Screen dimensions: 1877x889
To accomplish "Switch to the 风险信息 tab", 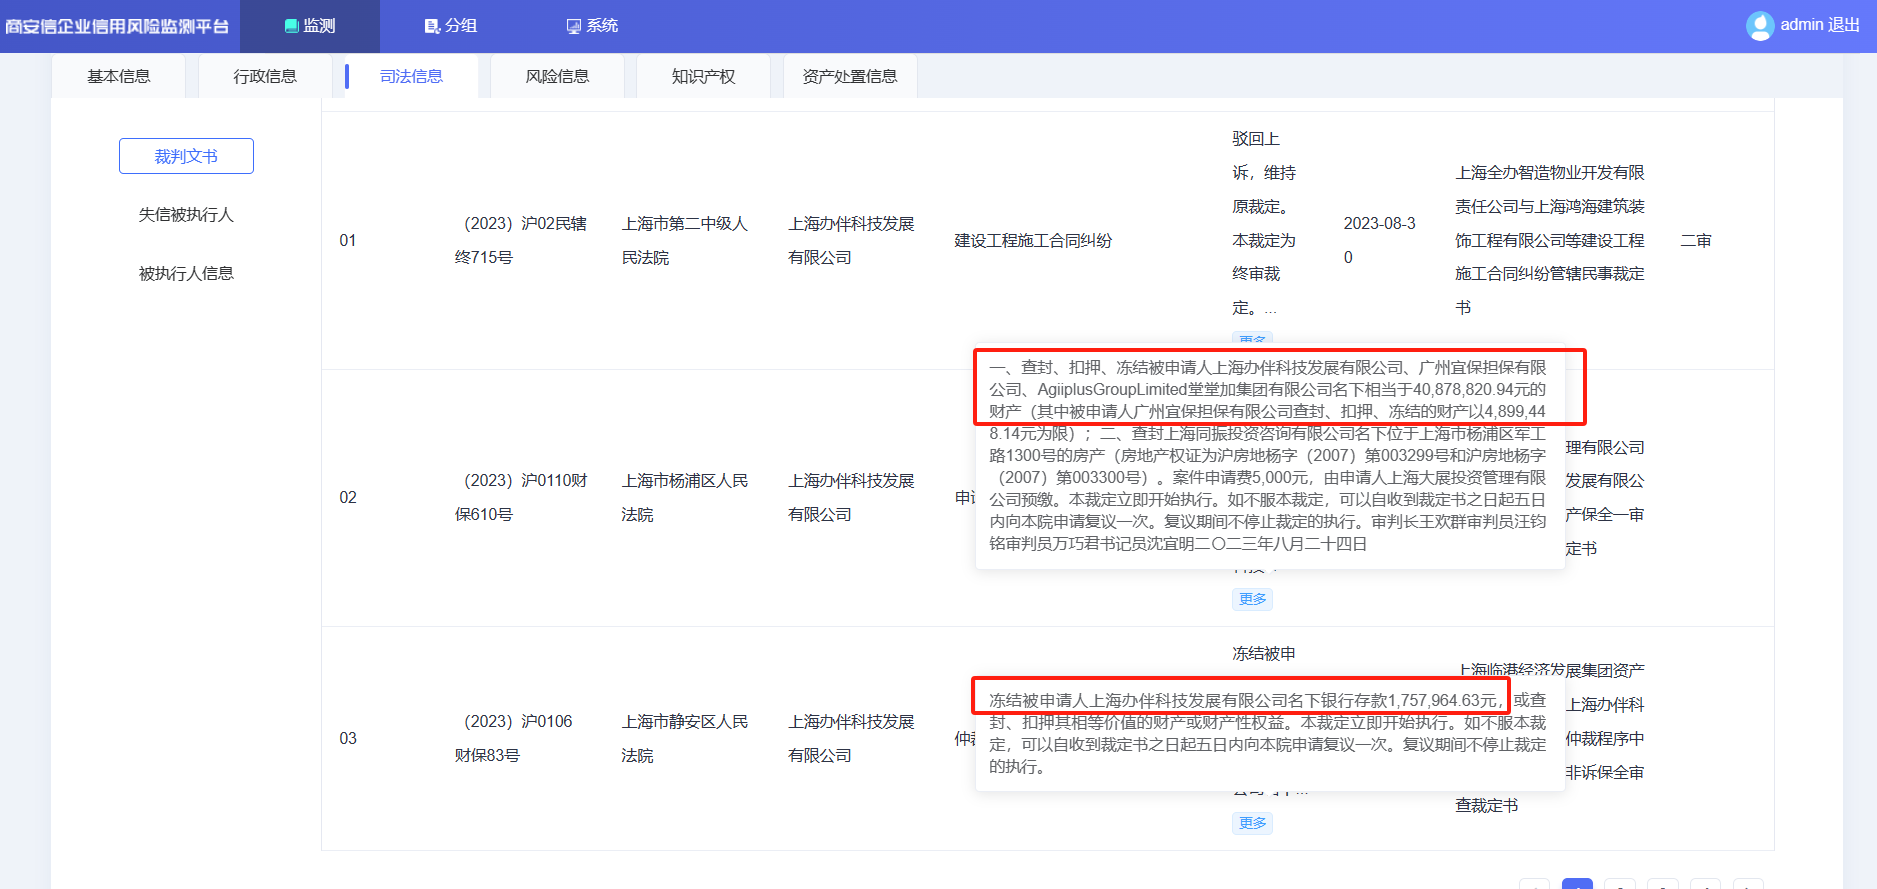I will coord(557,77).
